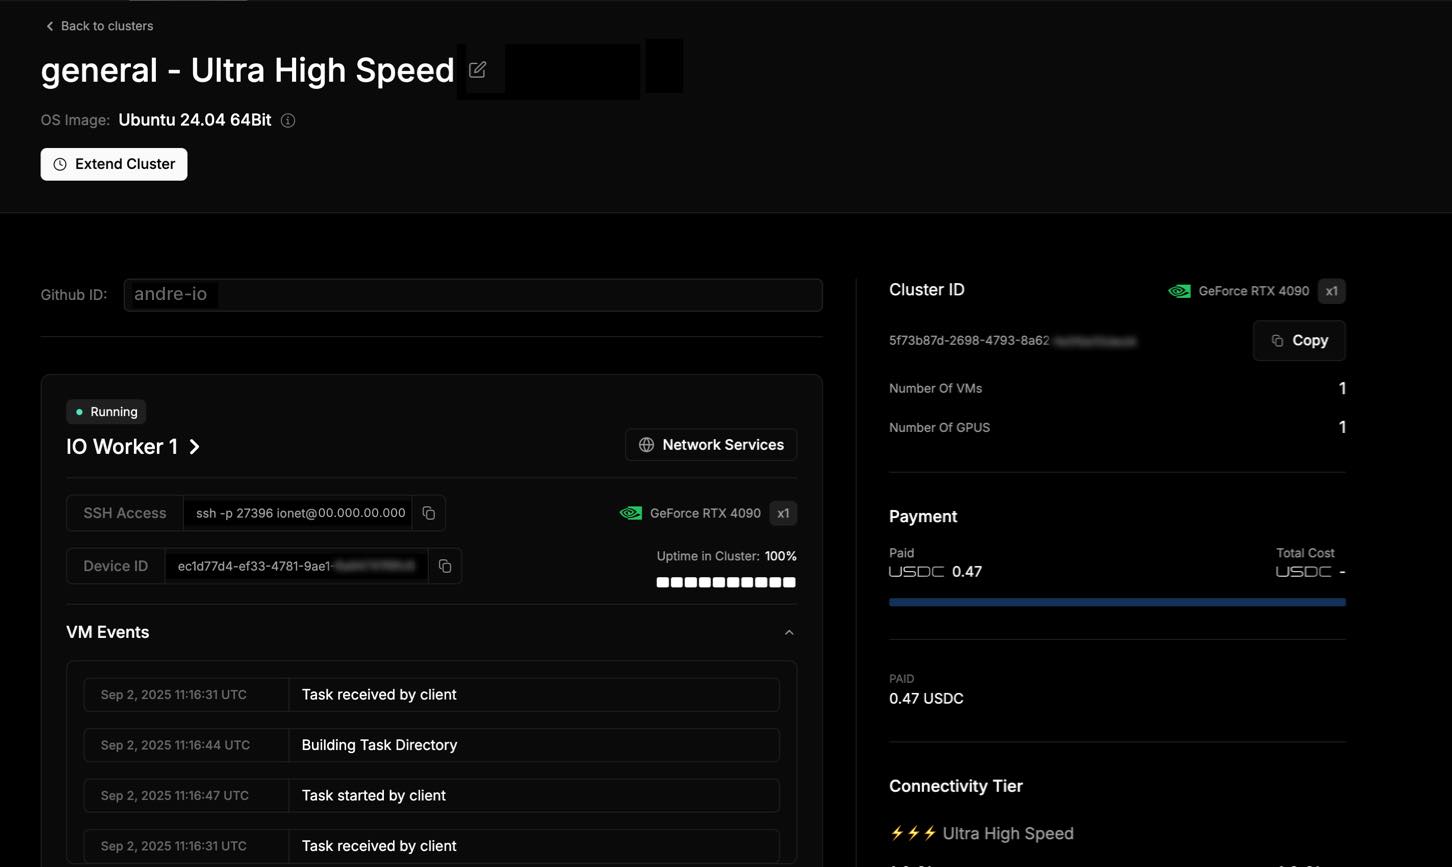Select the Task started by client event
Screen dimensions: 1452x867
click(432, 796)
